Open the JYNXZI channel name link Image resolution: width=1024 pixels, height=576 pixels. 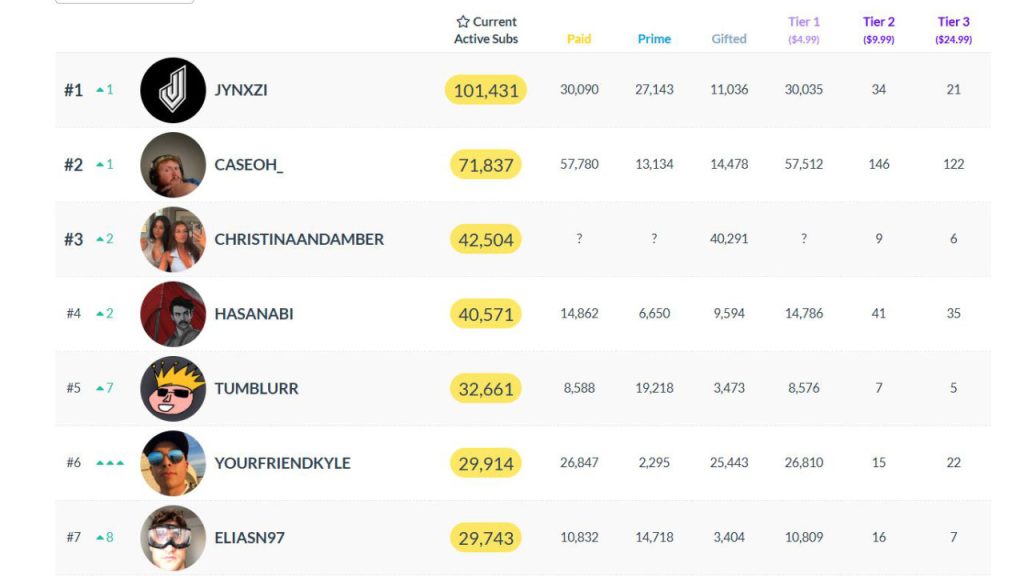(x=244, y=90)
